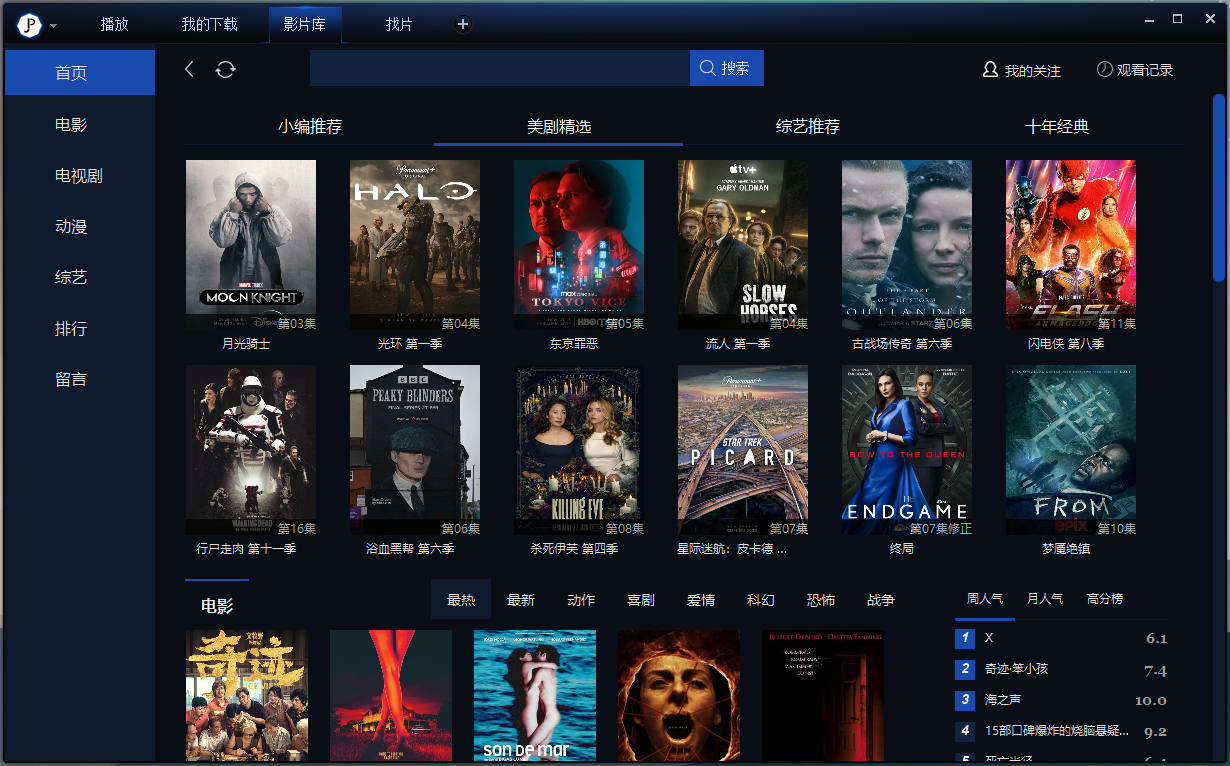Image resolution: width=1230 pixels, height=766 pixels.
Task: Open Tokyo Vice poster 东京罪恶
Action: (579, 245)
